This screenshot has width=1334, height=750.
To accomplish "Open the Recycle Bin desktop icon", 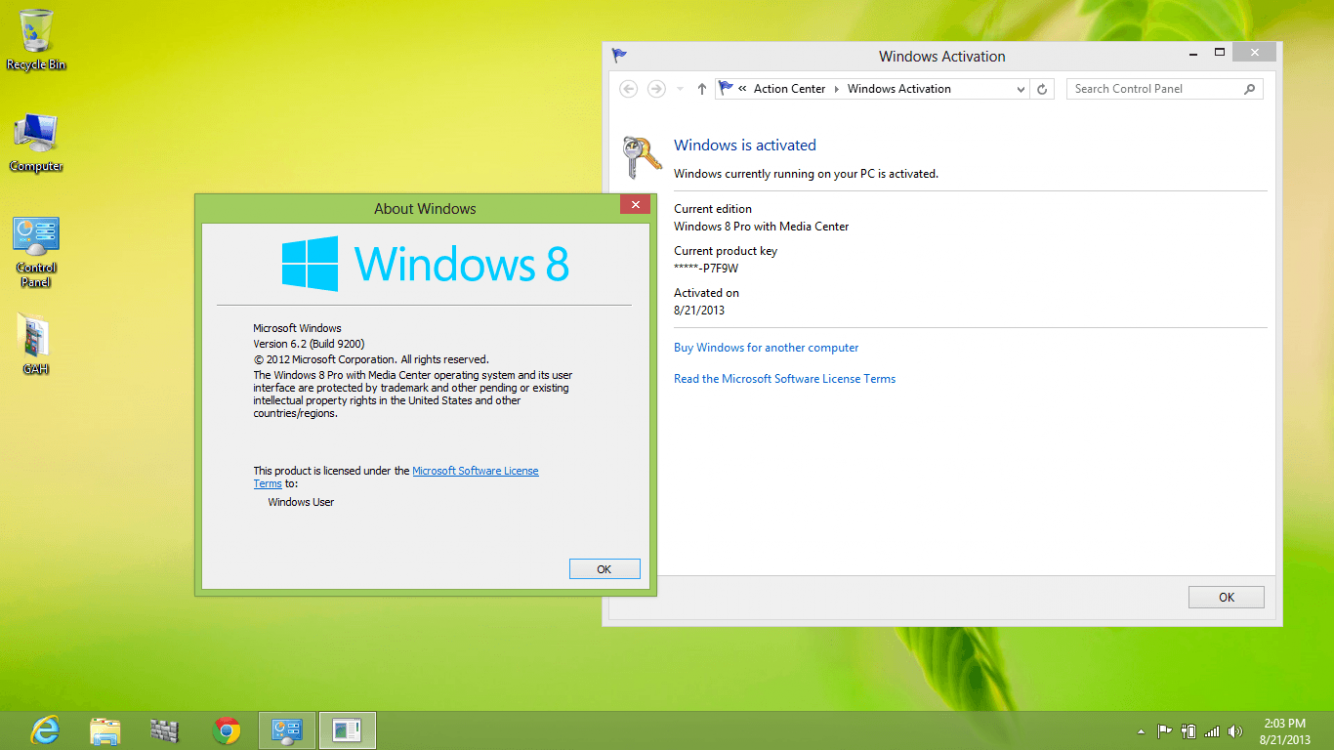I will pyautogui.click(x=36, y=39).
